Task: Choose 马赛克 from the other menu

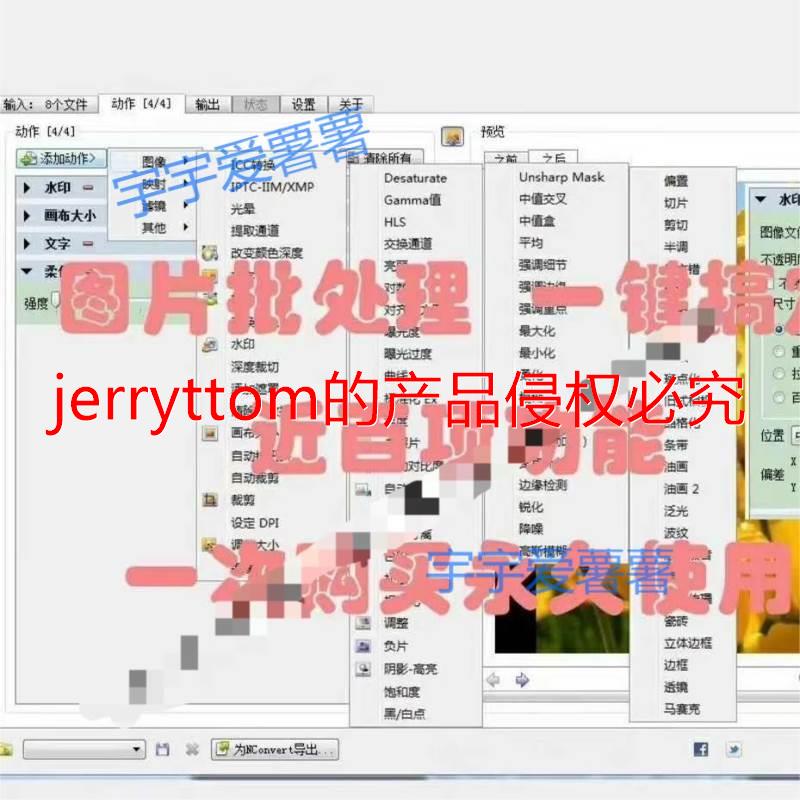Action: (x=682, y=709)
